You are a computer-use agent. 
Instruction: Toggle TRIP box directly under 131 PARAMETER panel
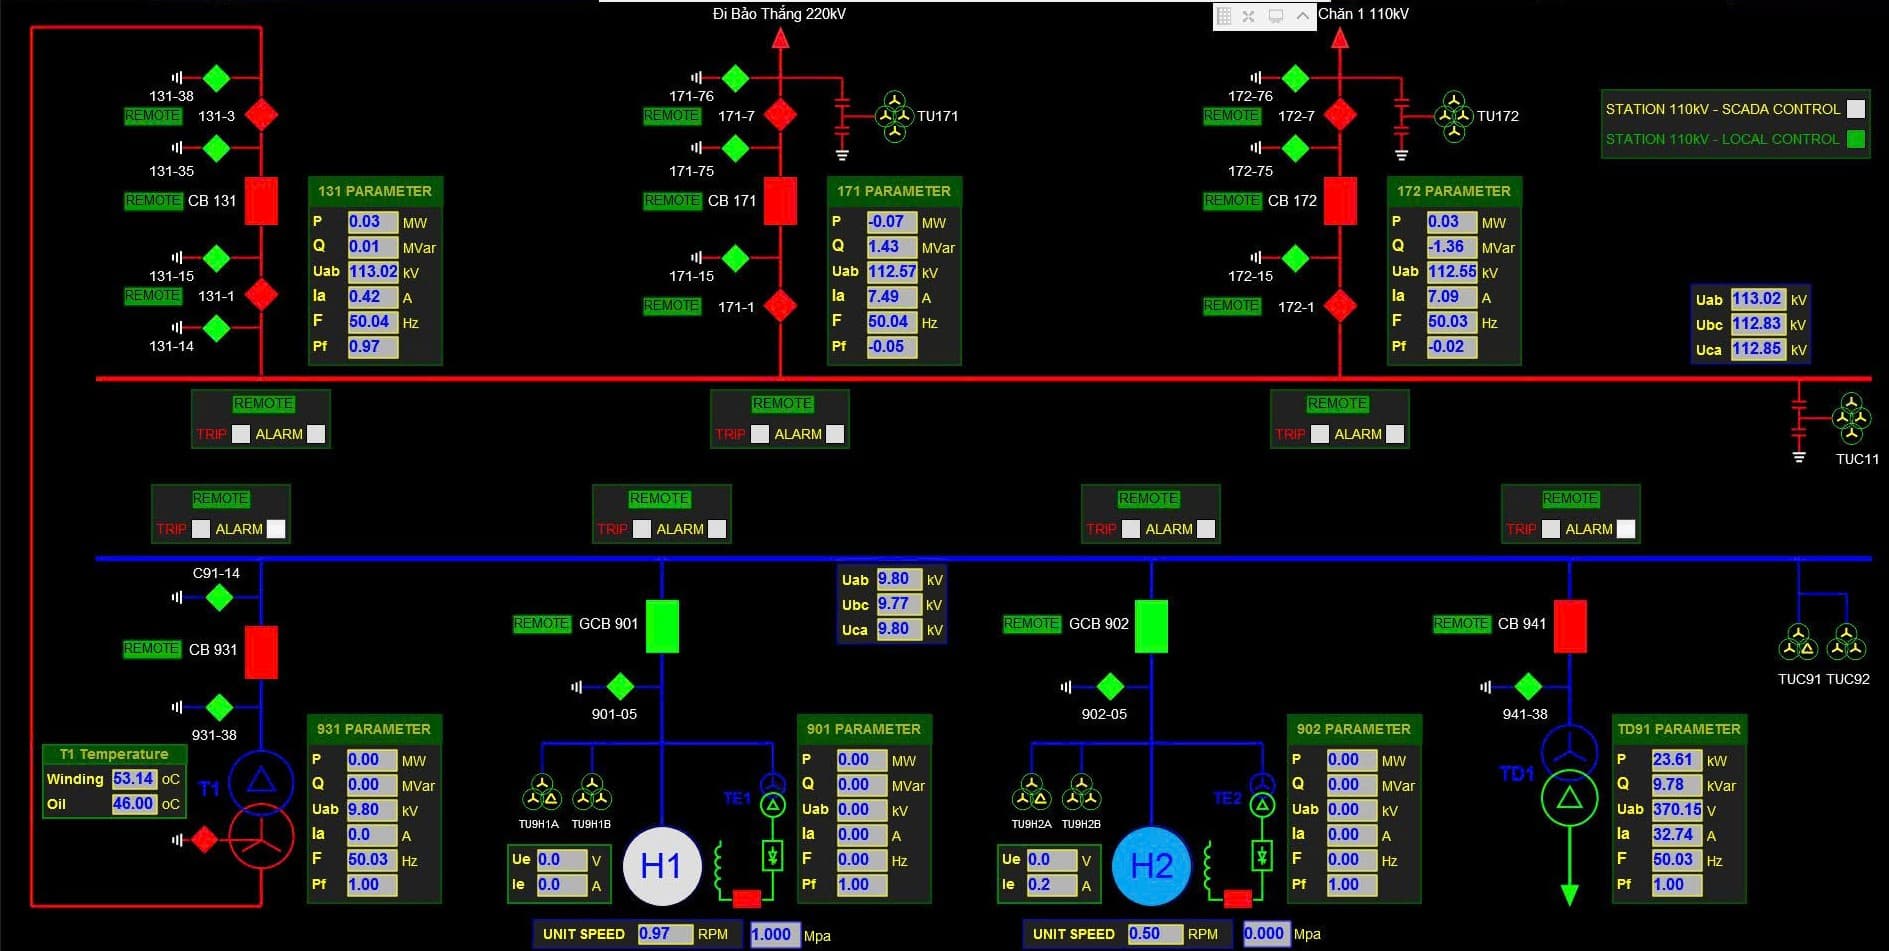click(241, 434)
